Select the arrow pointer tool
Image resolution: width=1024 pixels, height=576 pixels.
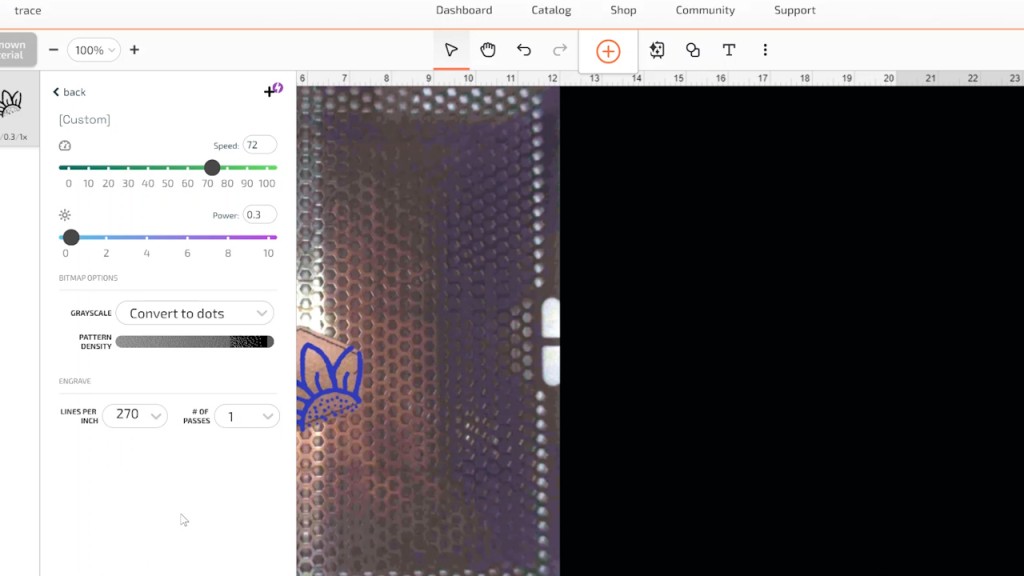(x=451, y=50)
